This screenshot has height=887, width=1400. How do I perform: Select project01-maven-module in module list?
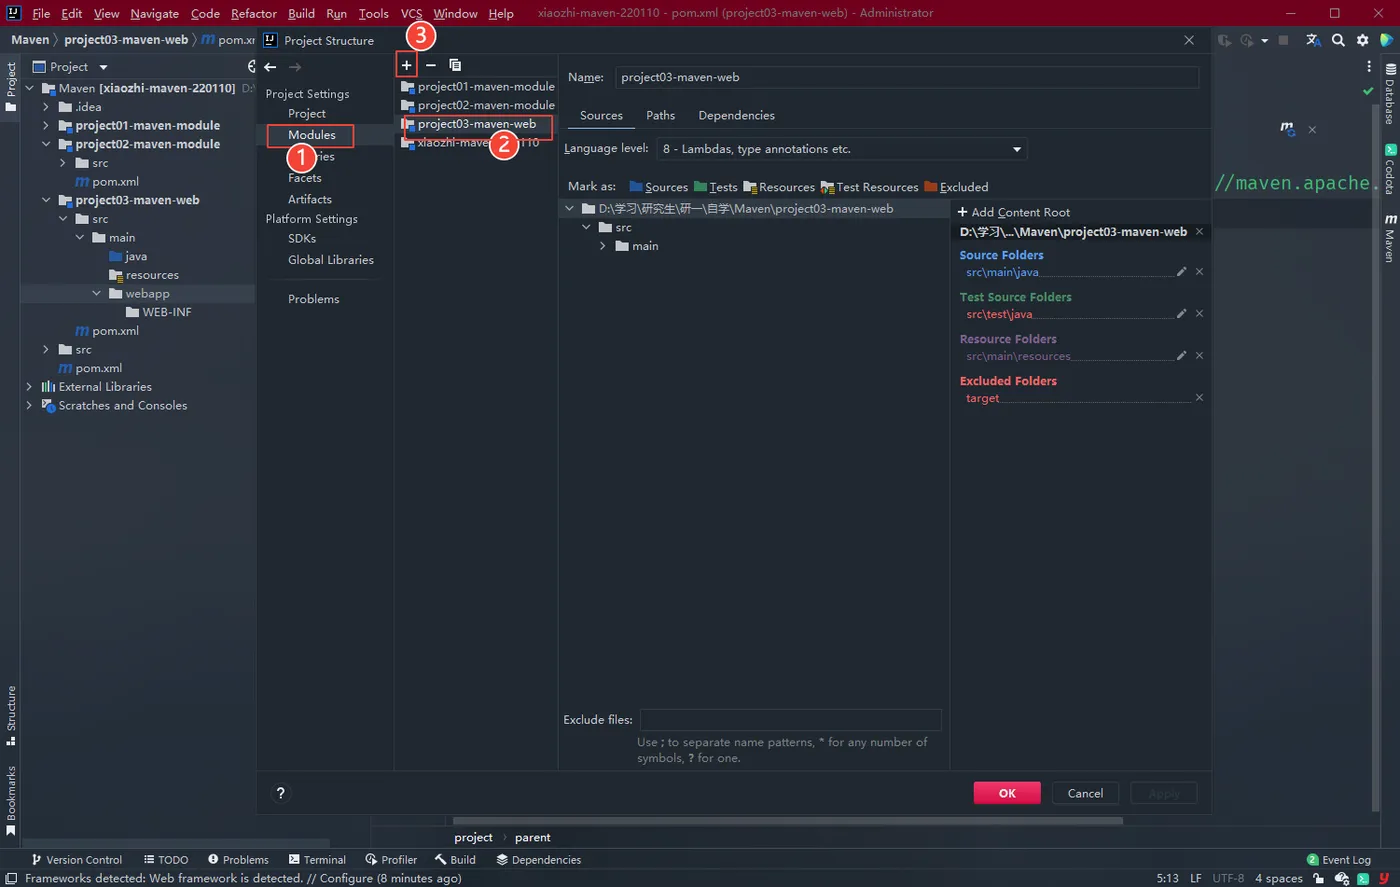477,87
